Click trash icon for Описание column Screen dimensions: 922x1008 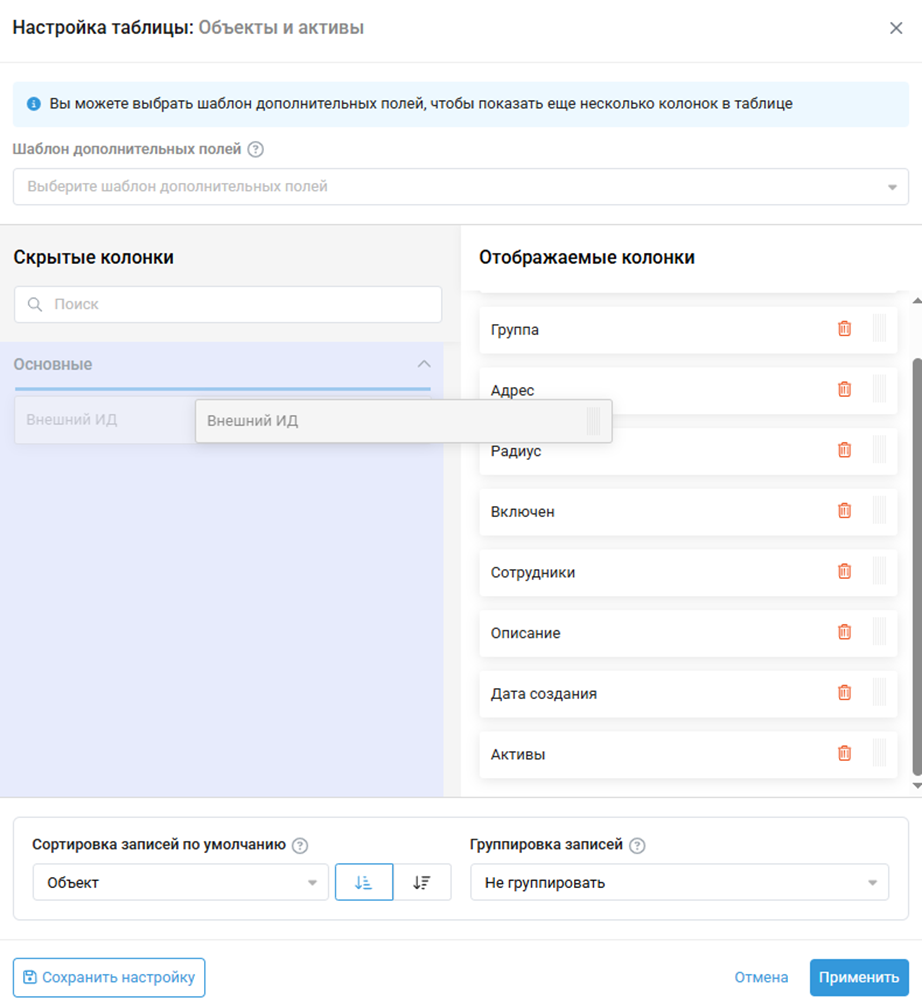pyautogui.click(x=844, y=632)
